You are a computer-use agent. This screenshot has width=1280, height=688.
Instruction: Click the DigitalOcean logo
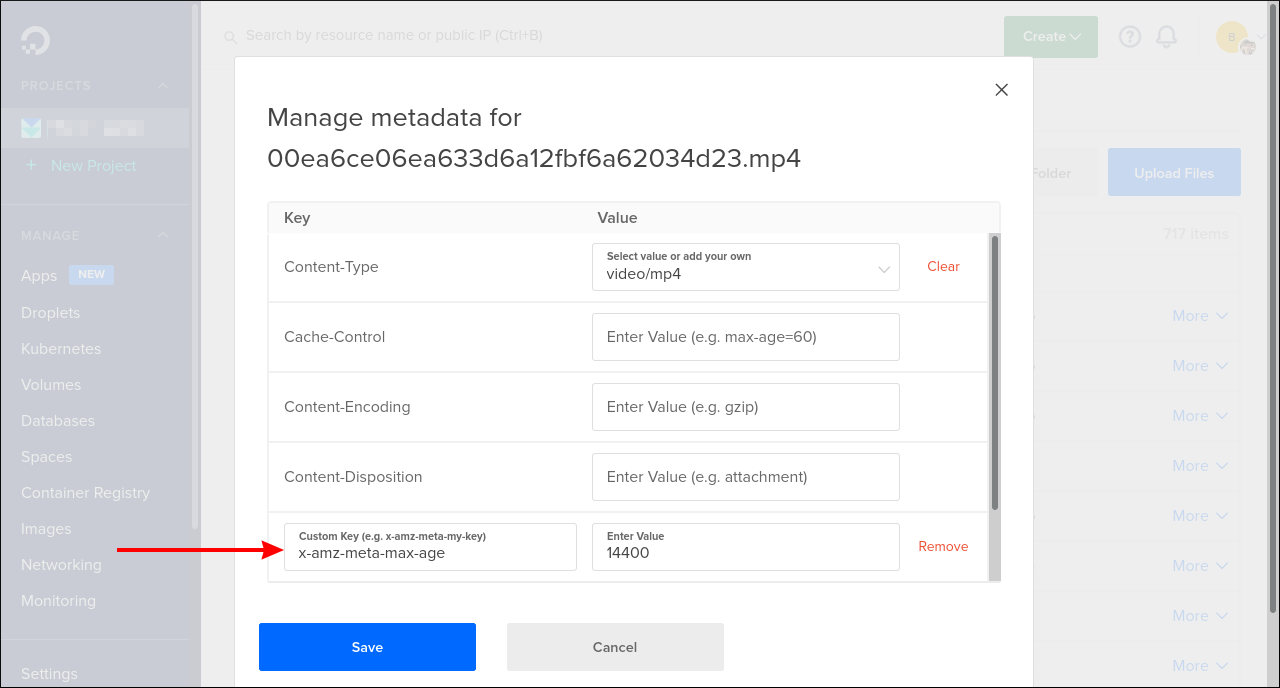pos(34,42)
